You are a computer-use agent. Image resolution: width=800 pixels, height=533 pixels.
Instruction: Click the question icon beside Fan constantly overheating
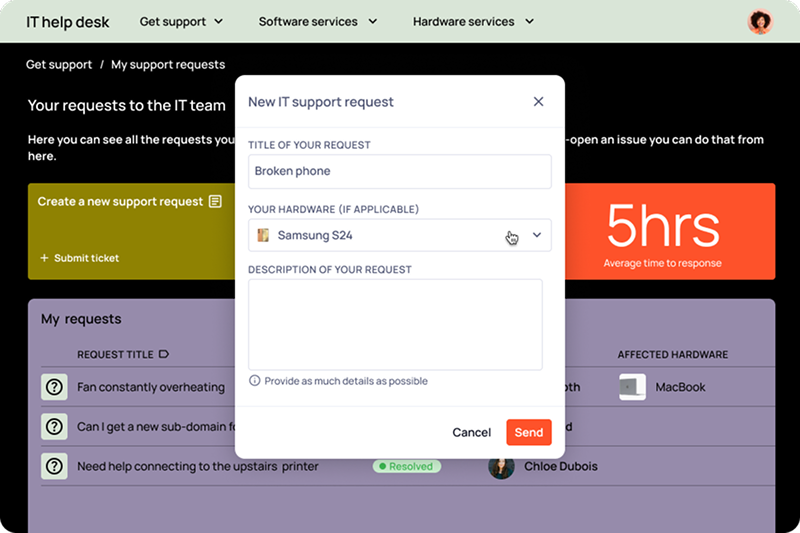pos(54,387)
